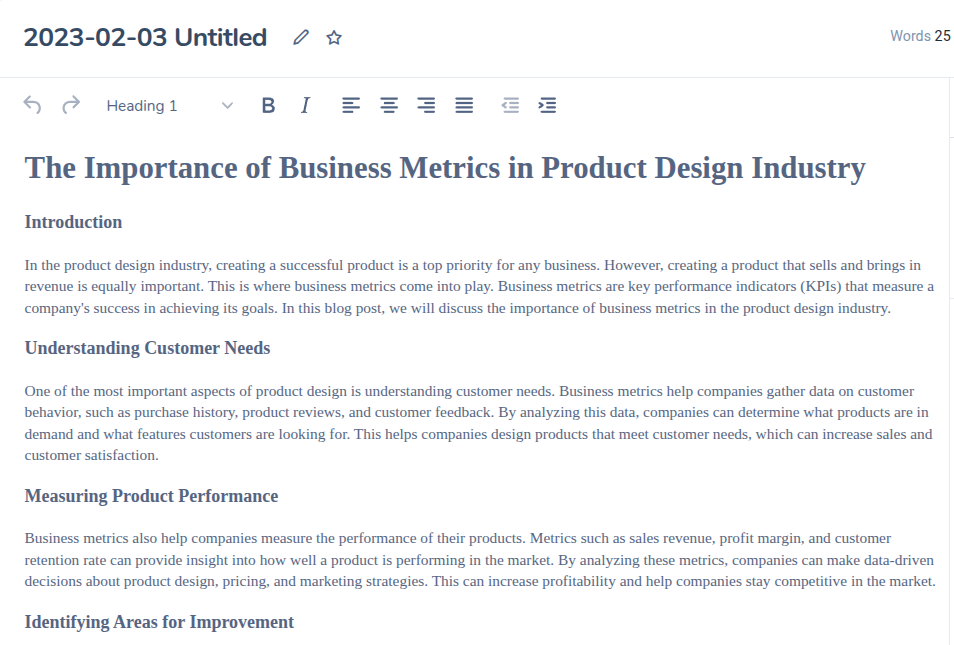
Task: Justify the paragraph text
Action: 464,105
